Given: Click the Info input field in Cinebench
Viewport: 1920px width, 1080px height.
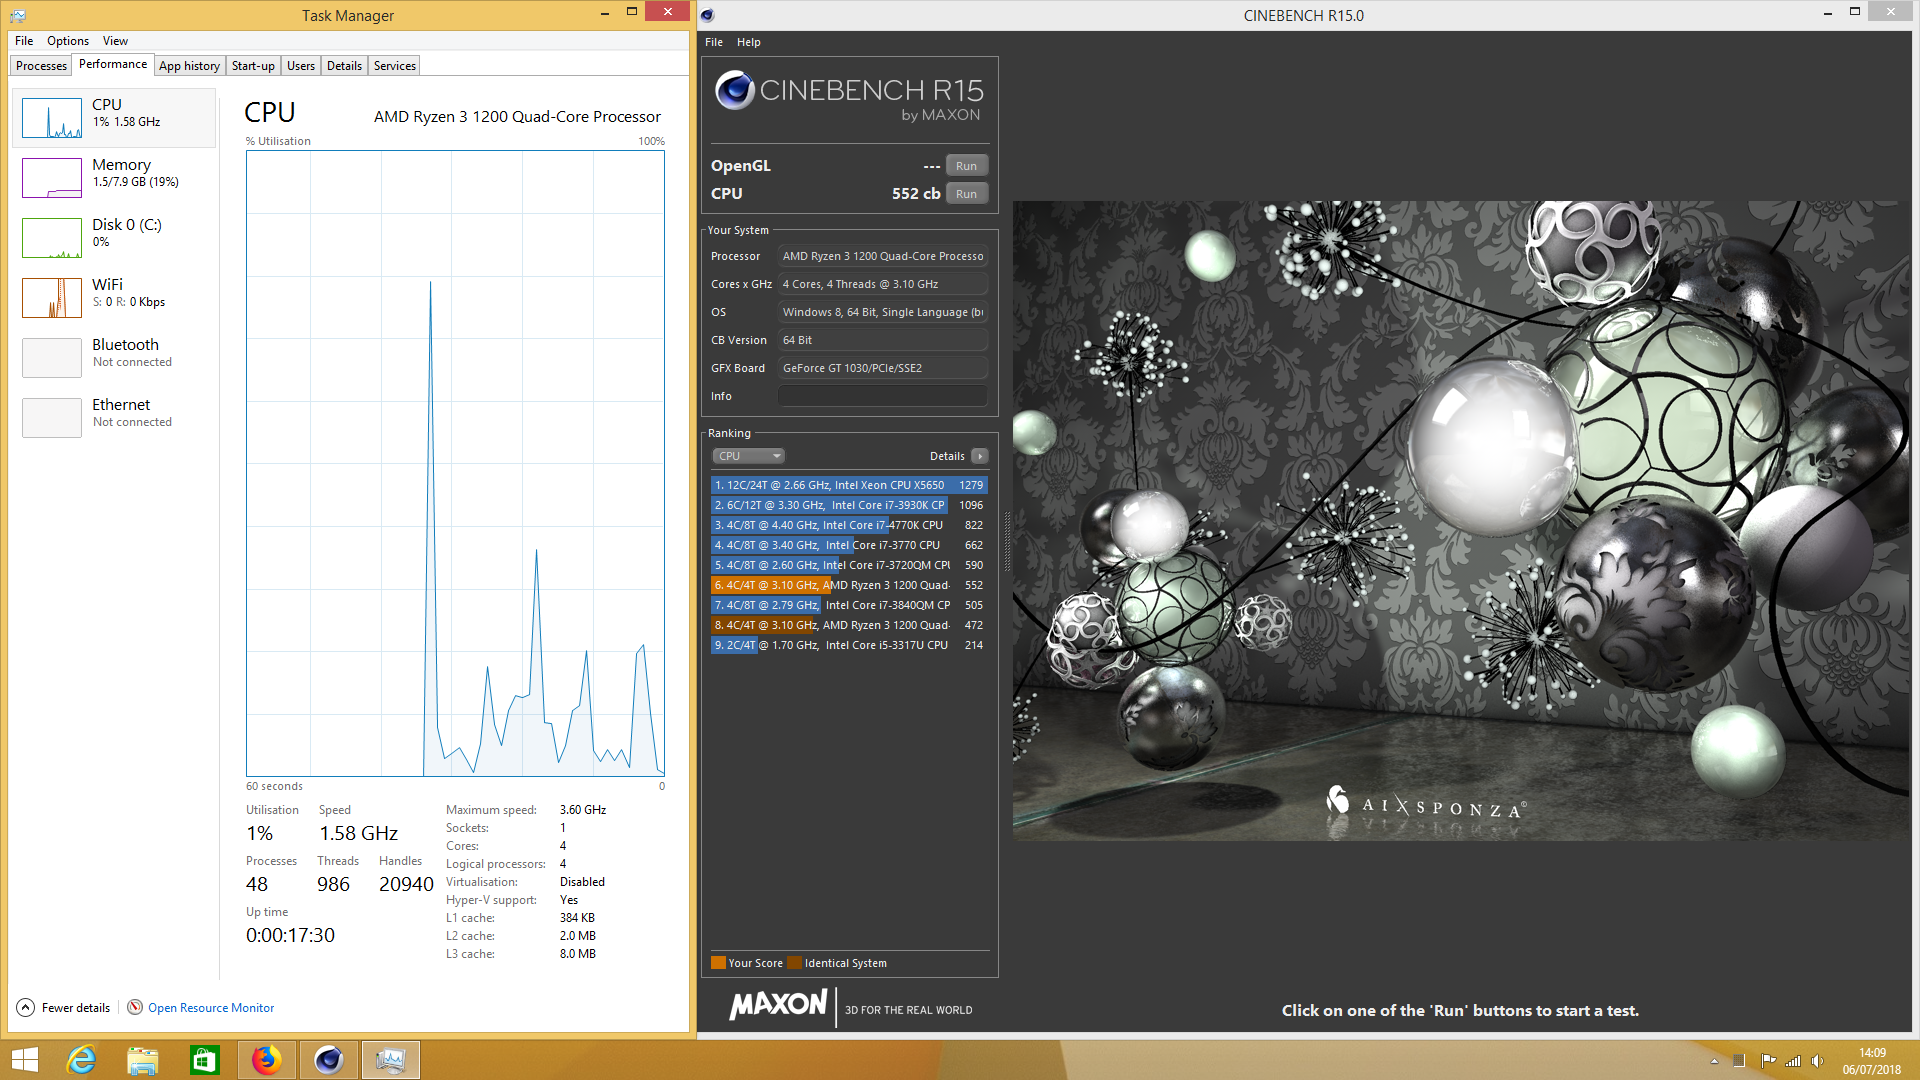Looking at the screenshot, I should point(883,396).
